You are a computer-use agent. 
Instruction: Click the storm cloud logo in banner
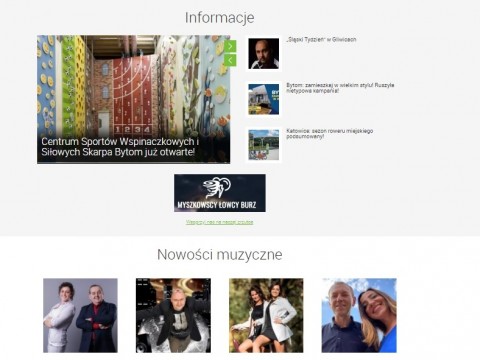pos(217,188)
